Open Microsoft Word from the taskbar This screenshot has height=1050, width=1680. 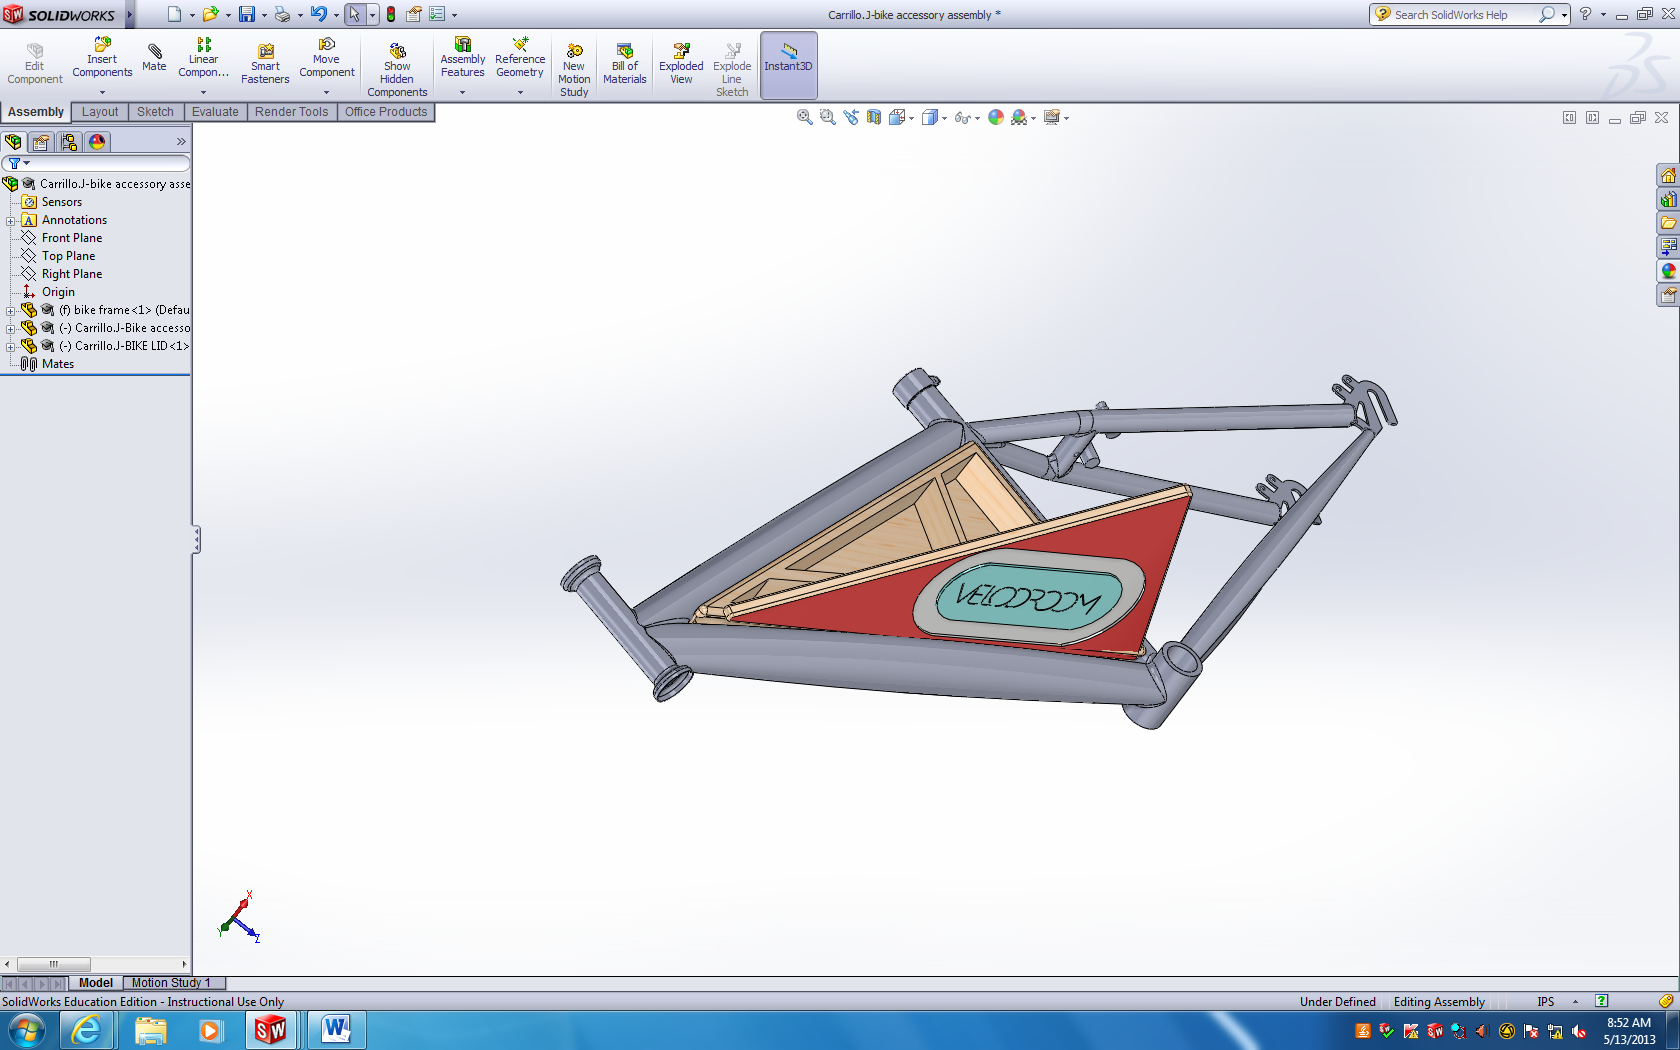336,1030
